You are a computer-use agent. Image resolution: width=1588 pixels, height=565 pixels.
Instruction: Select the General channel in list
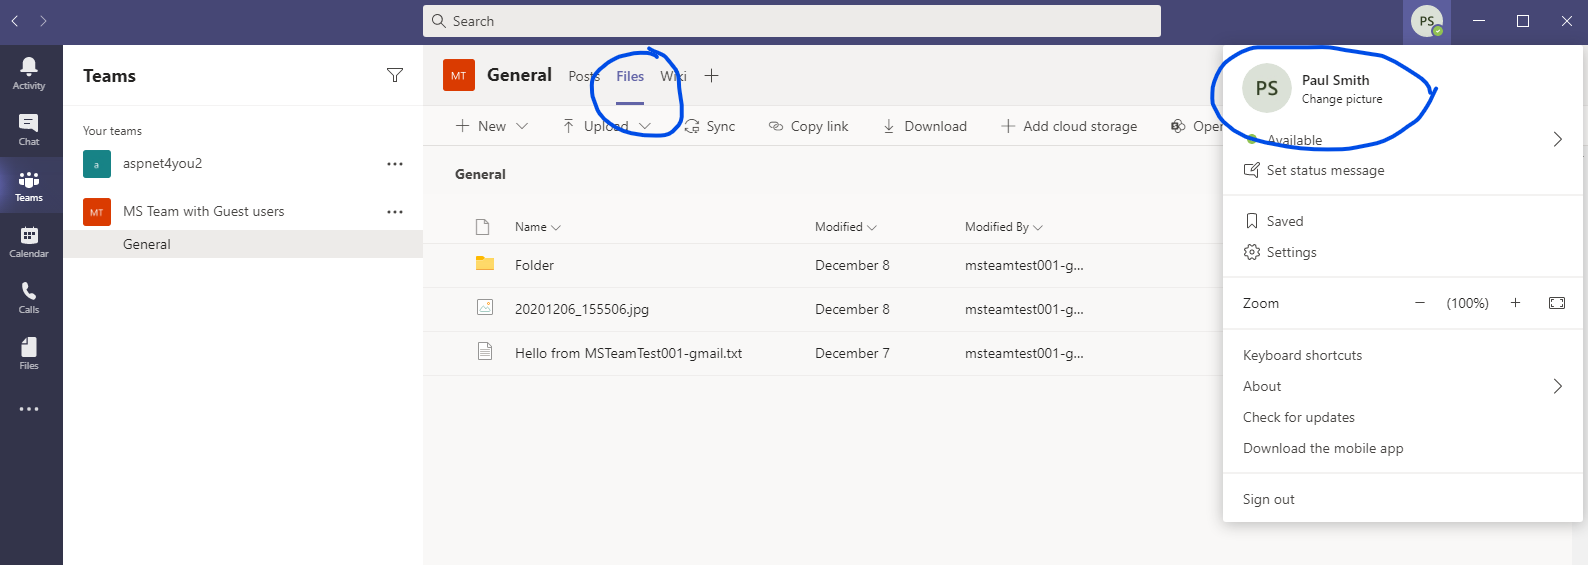point(243,244)
